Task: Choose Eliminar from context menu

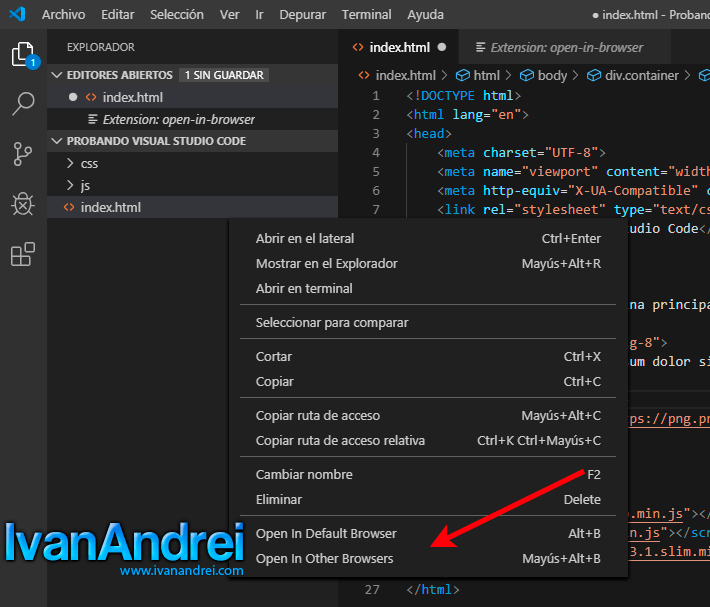Action: [428, 499]
